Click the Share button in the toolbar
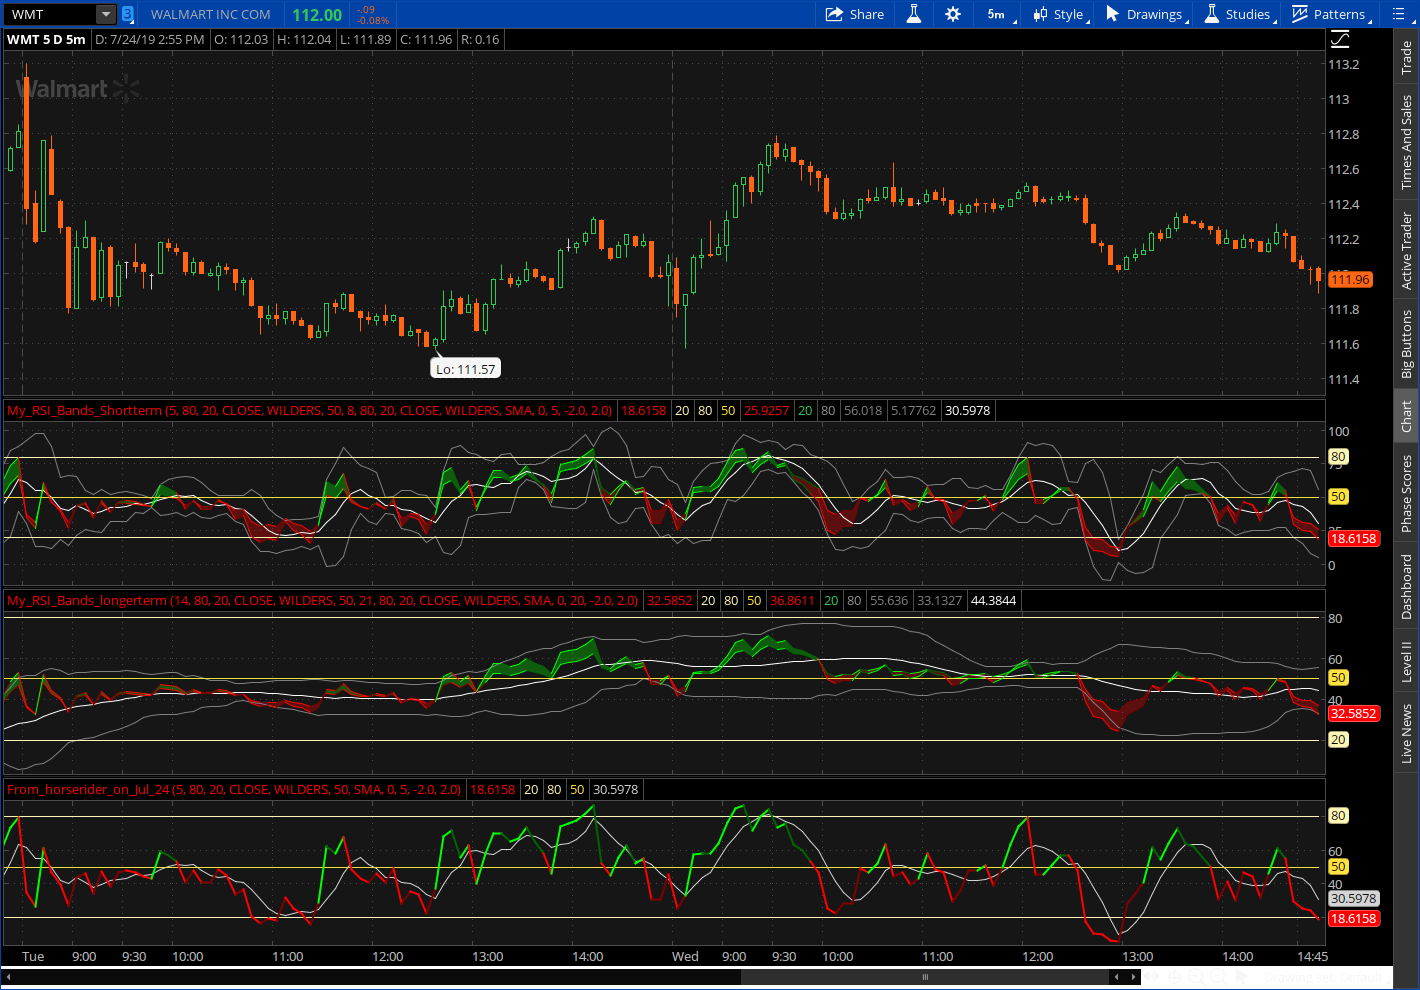The width and height of the screenshot is (1420, 990). pyautogui.click(x=854, y=14)
